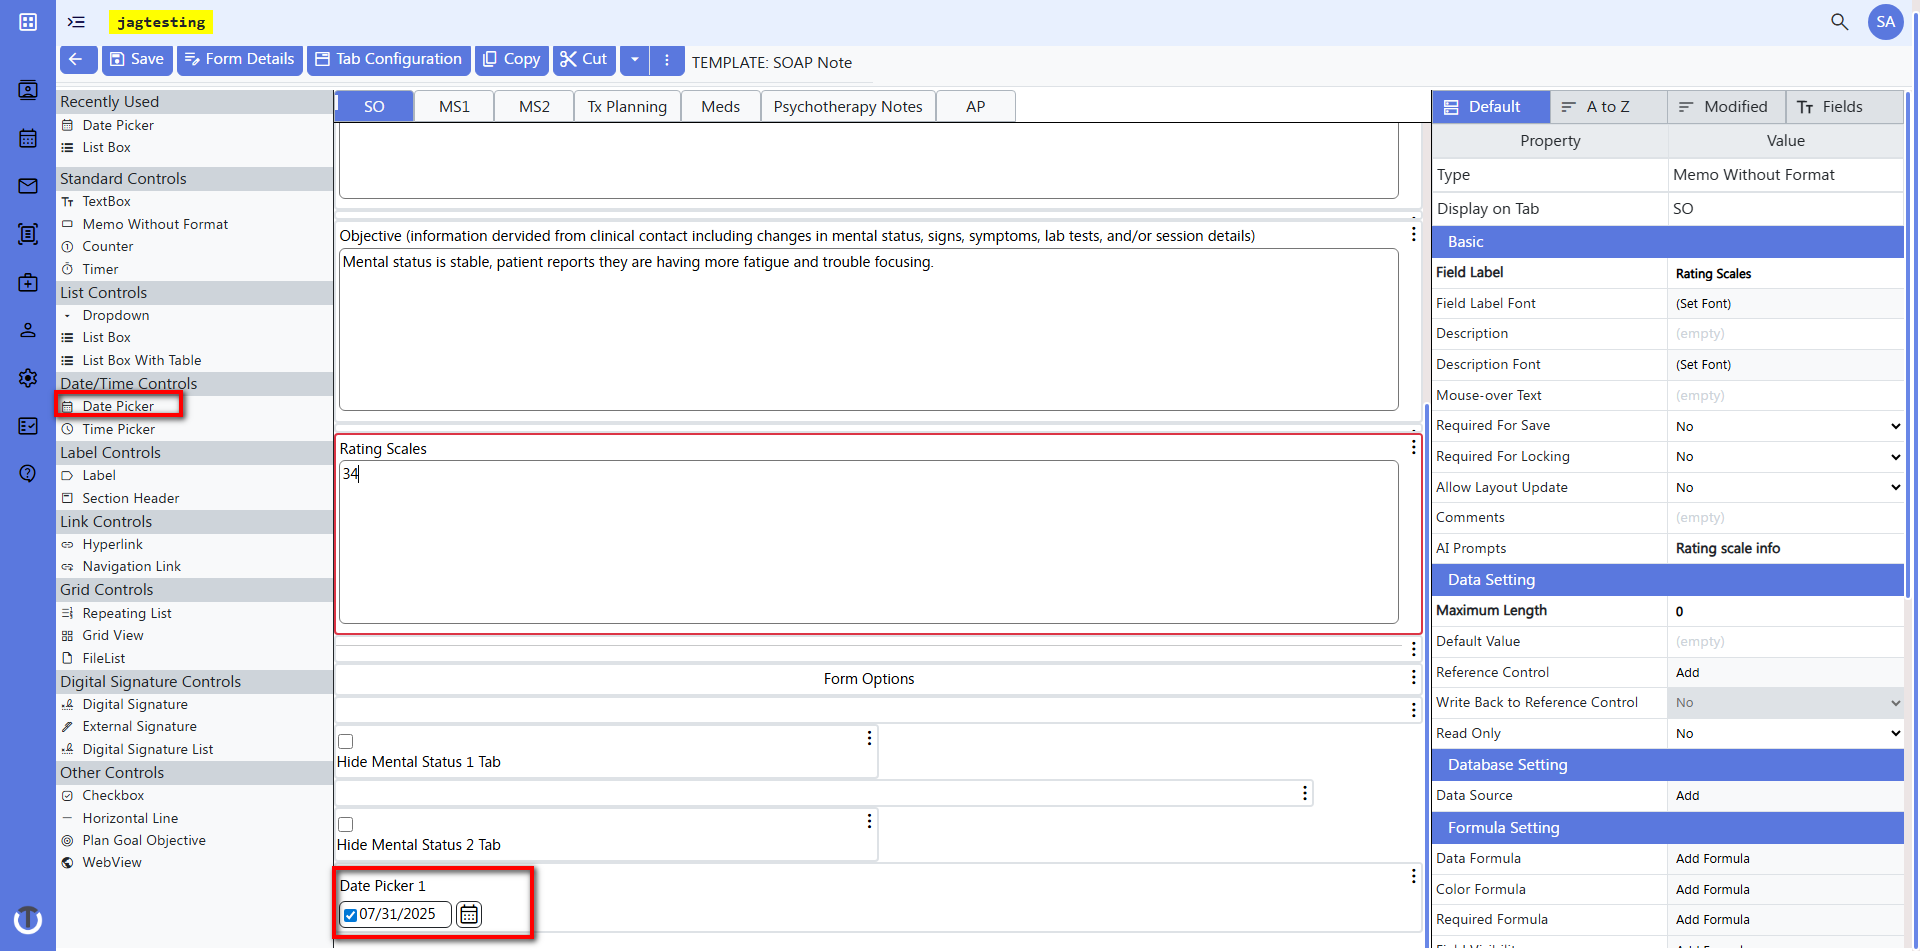Open the three-dot menu on Rating Scales
Image resolution: width=1920 pixels, height=951 pixels.
pos(1413,447)
